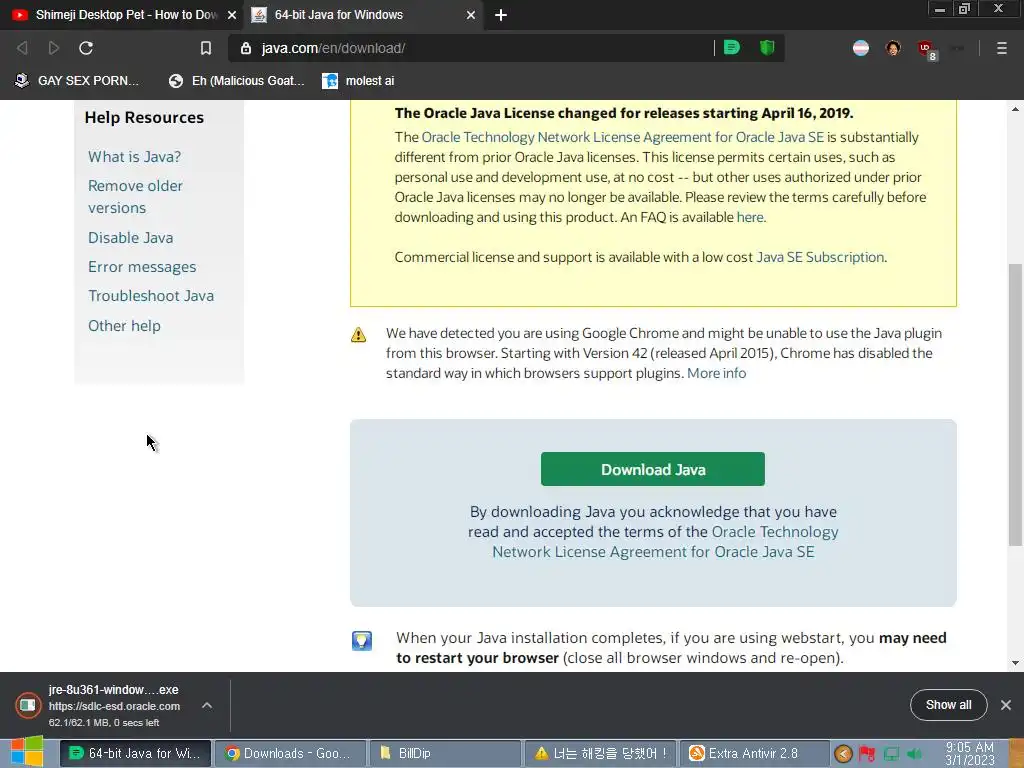Click the browser back arrow
The image size is (1024, 768).
pyautogui.click(x=22, y=48)
